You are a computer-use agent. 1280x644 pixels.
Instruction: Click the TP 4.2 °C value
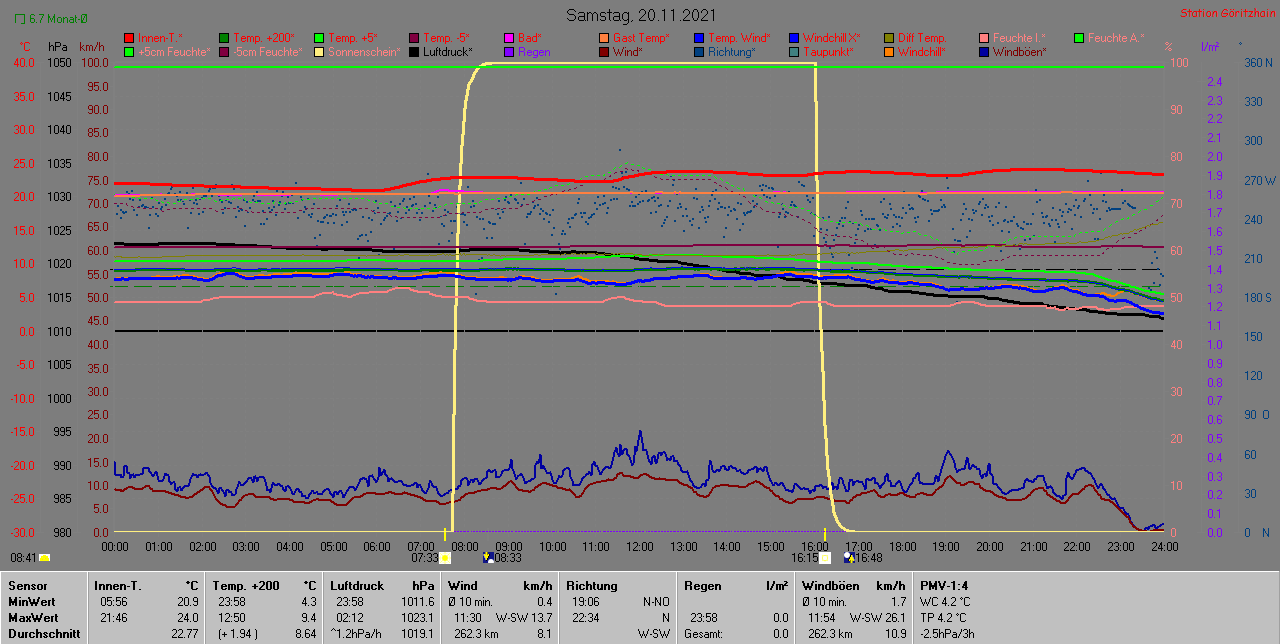[x=945, y=618]
